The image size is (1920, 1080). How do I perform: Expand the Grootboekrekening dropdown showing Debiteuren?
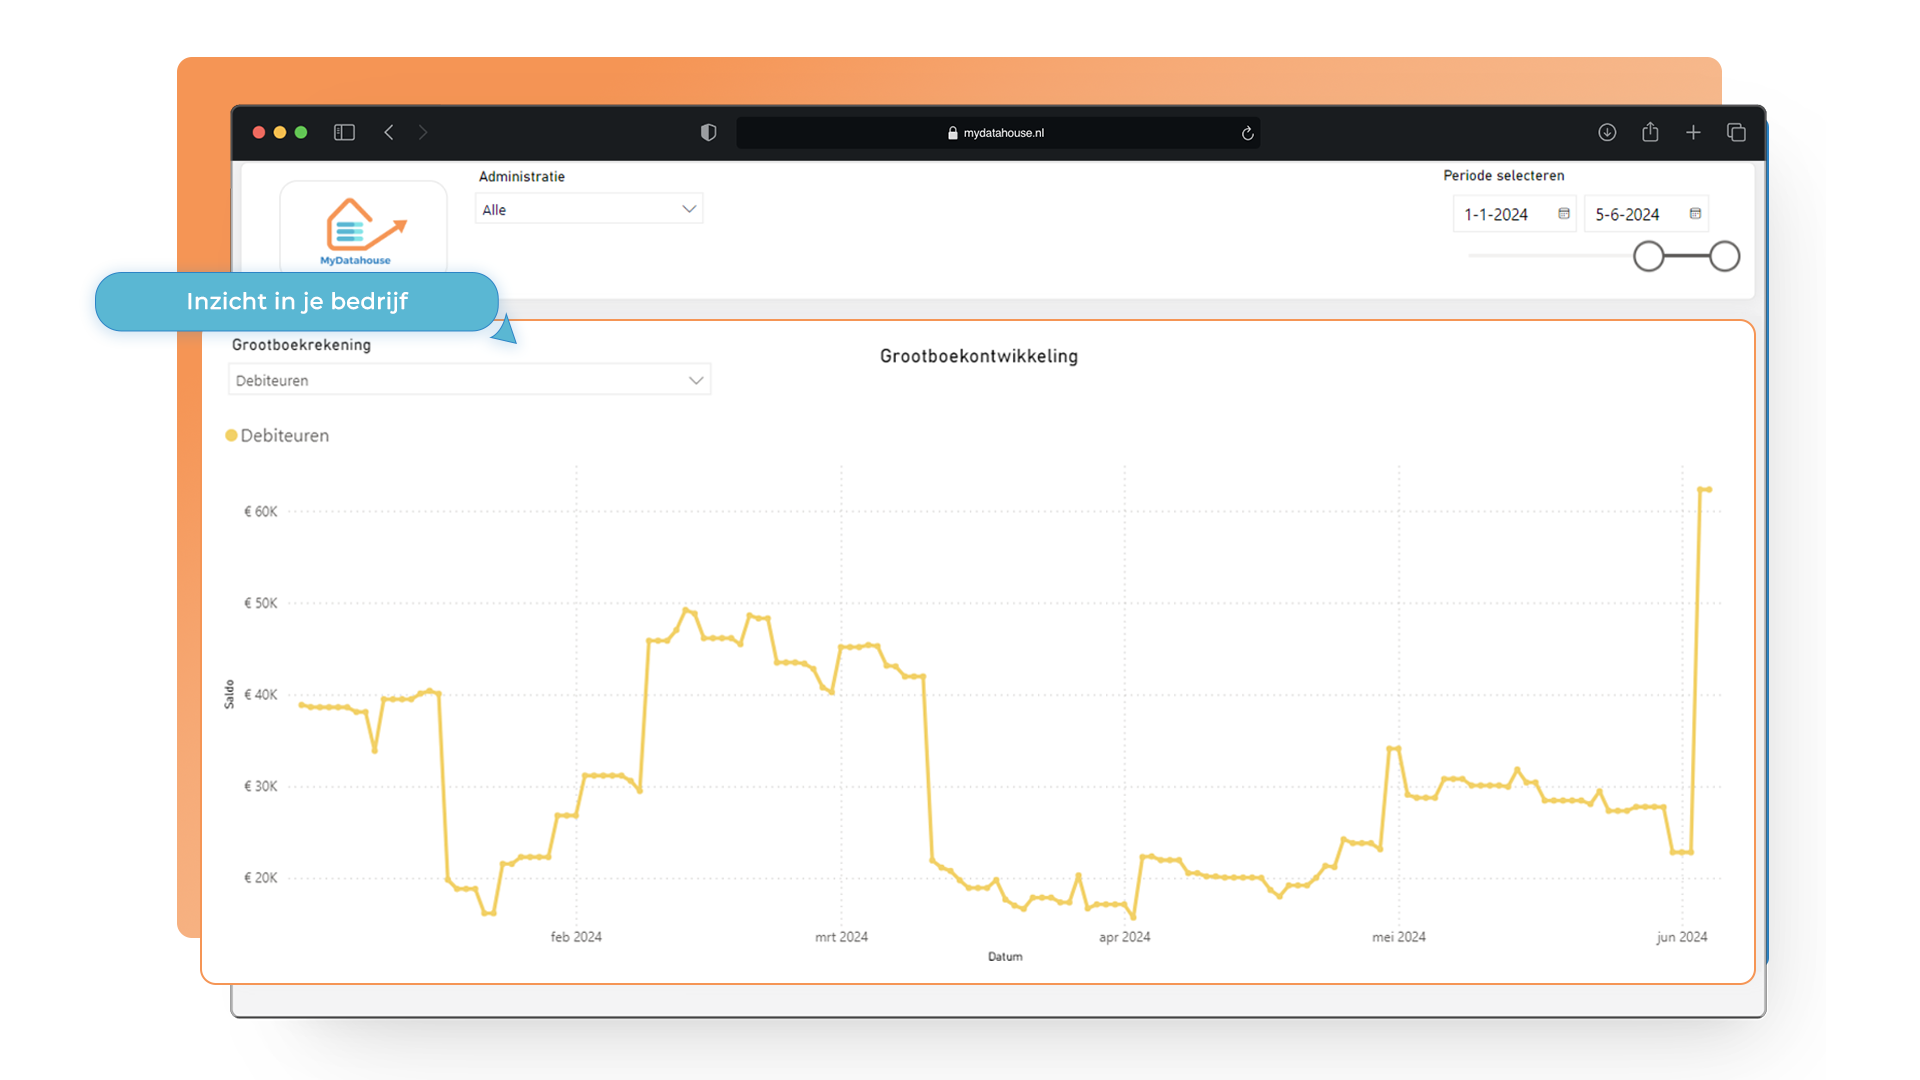point(469,380)
